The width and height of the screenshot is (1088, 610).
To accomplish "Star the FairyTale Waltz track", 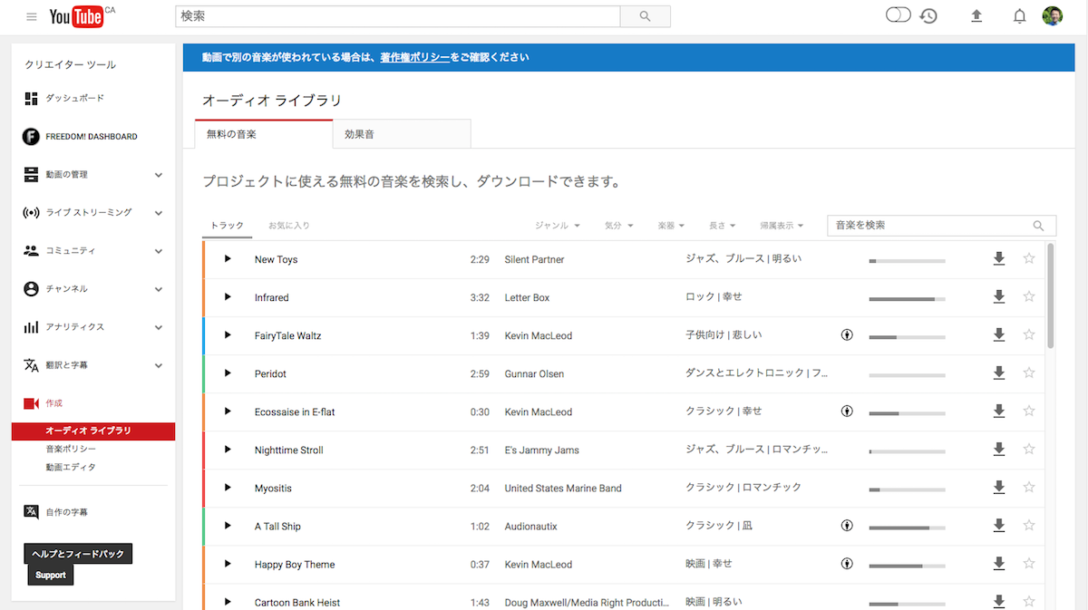I will point(1029,334).
